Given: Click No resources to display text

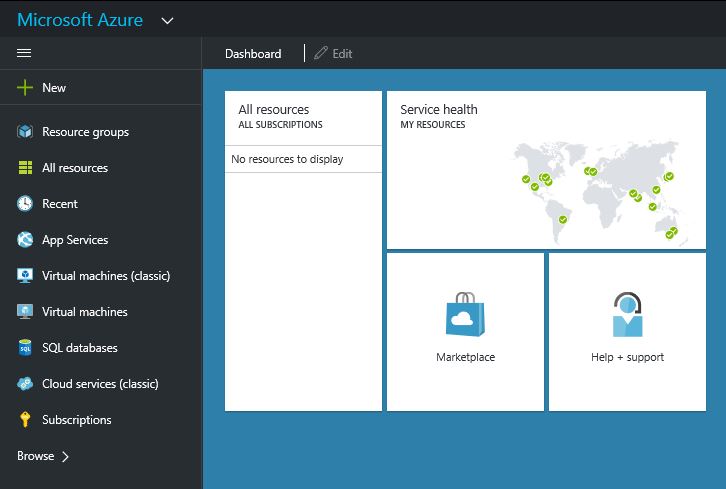Looking at the screenshot, I should (287, 159).
